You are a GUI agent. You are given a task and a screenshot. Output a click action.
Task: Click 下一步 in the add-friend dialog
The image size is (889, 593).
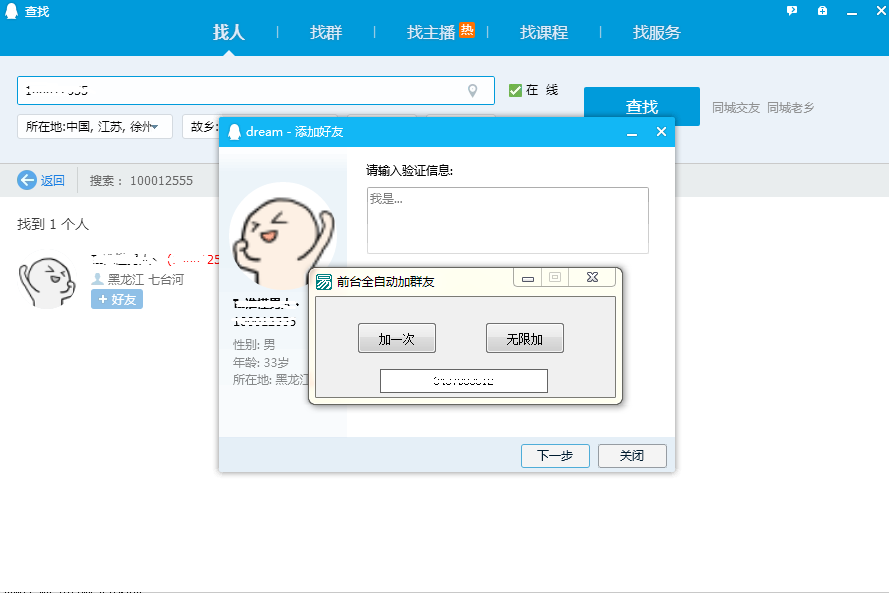pos(555,456)
